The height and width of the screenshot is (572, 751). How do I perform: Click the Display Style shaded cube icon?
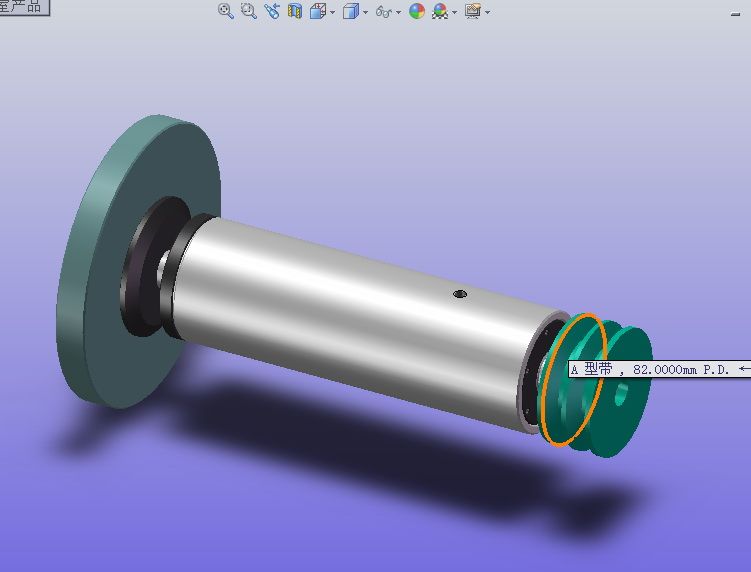(349, 11)
